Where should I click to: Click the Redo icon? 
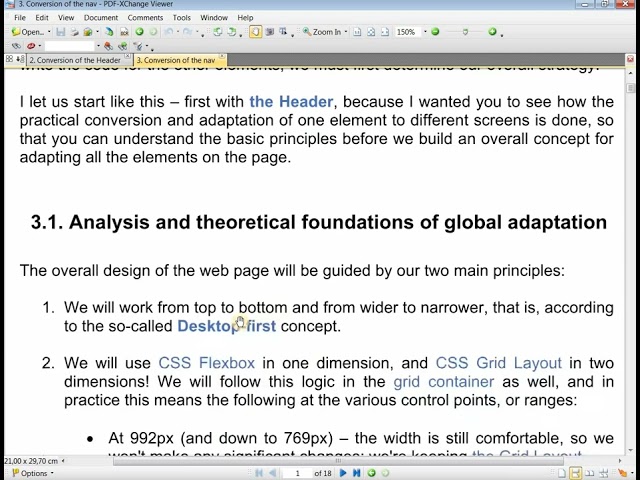[x=187, y=32]
